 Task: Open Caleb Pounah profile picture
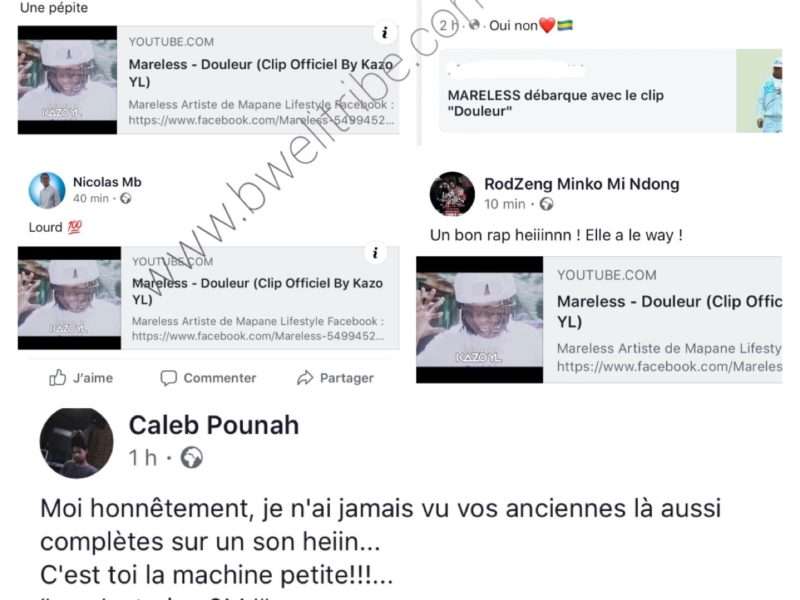click(x=77, y=443)
